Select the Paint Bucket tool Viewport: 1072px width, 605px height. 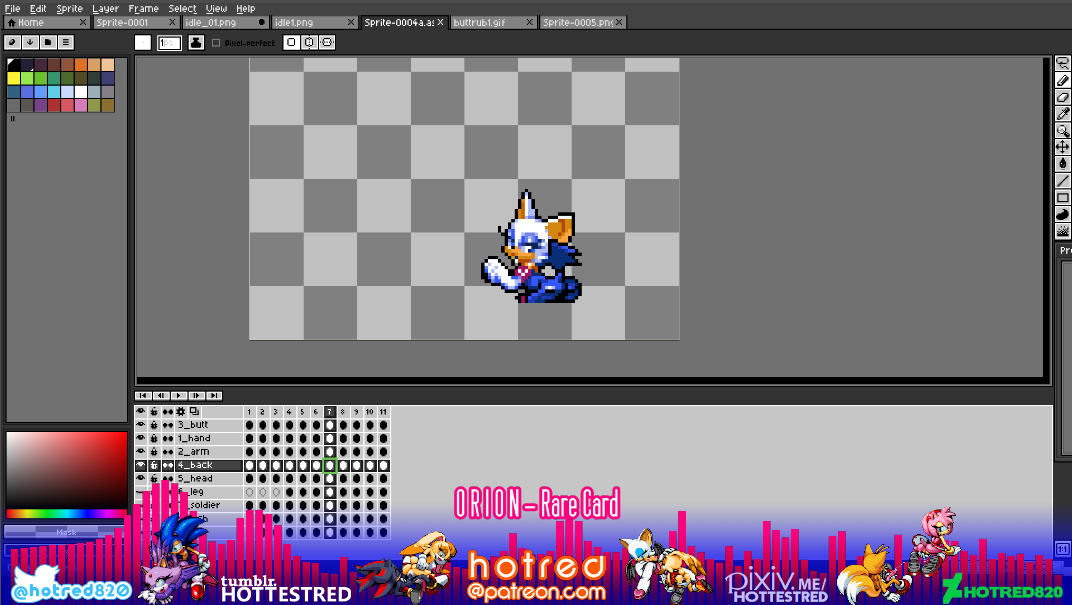(x=1062, y=164)
